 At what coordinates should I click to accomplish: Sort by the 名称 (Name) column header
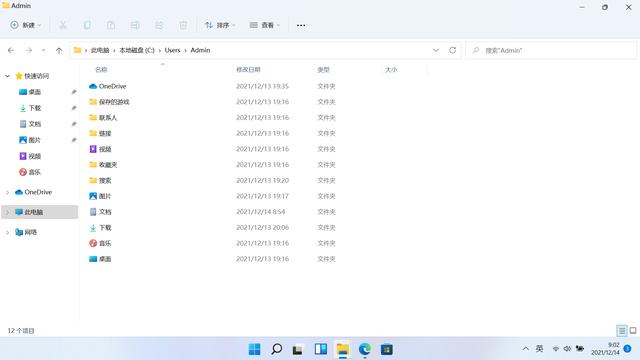click(101, 70)
